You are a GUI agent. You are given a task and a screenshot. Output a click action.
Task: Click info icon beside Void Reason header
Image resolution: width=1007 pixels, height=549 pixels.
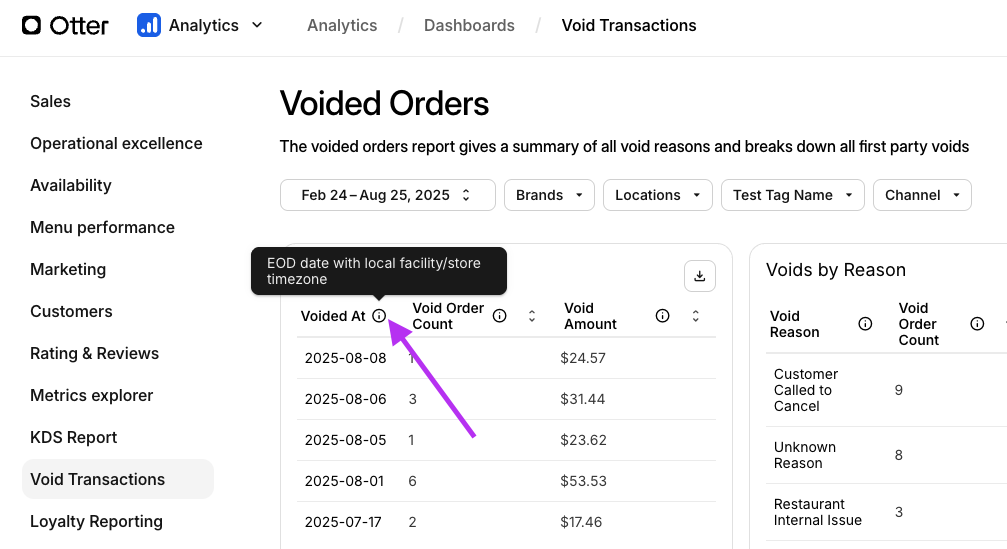click(865, 324)
